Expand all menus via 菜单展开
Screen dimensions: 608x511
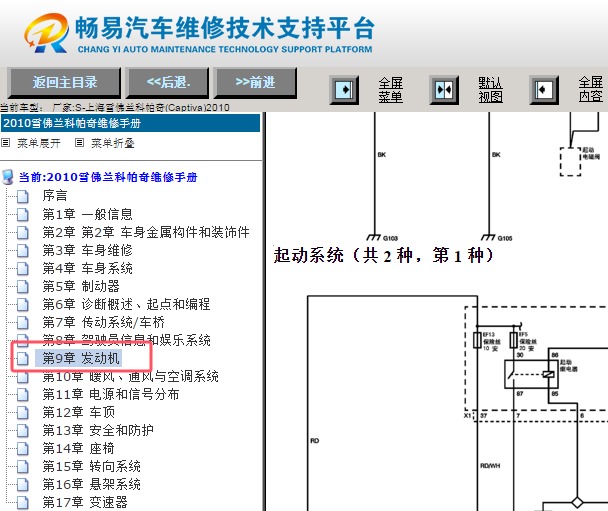pos(39,143)
